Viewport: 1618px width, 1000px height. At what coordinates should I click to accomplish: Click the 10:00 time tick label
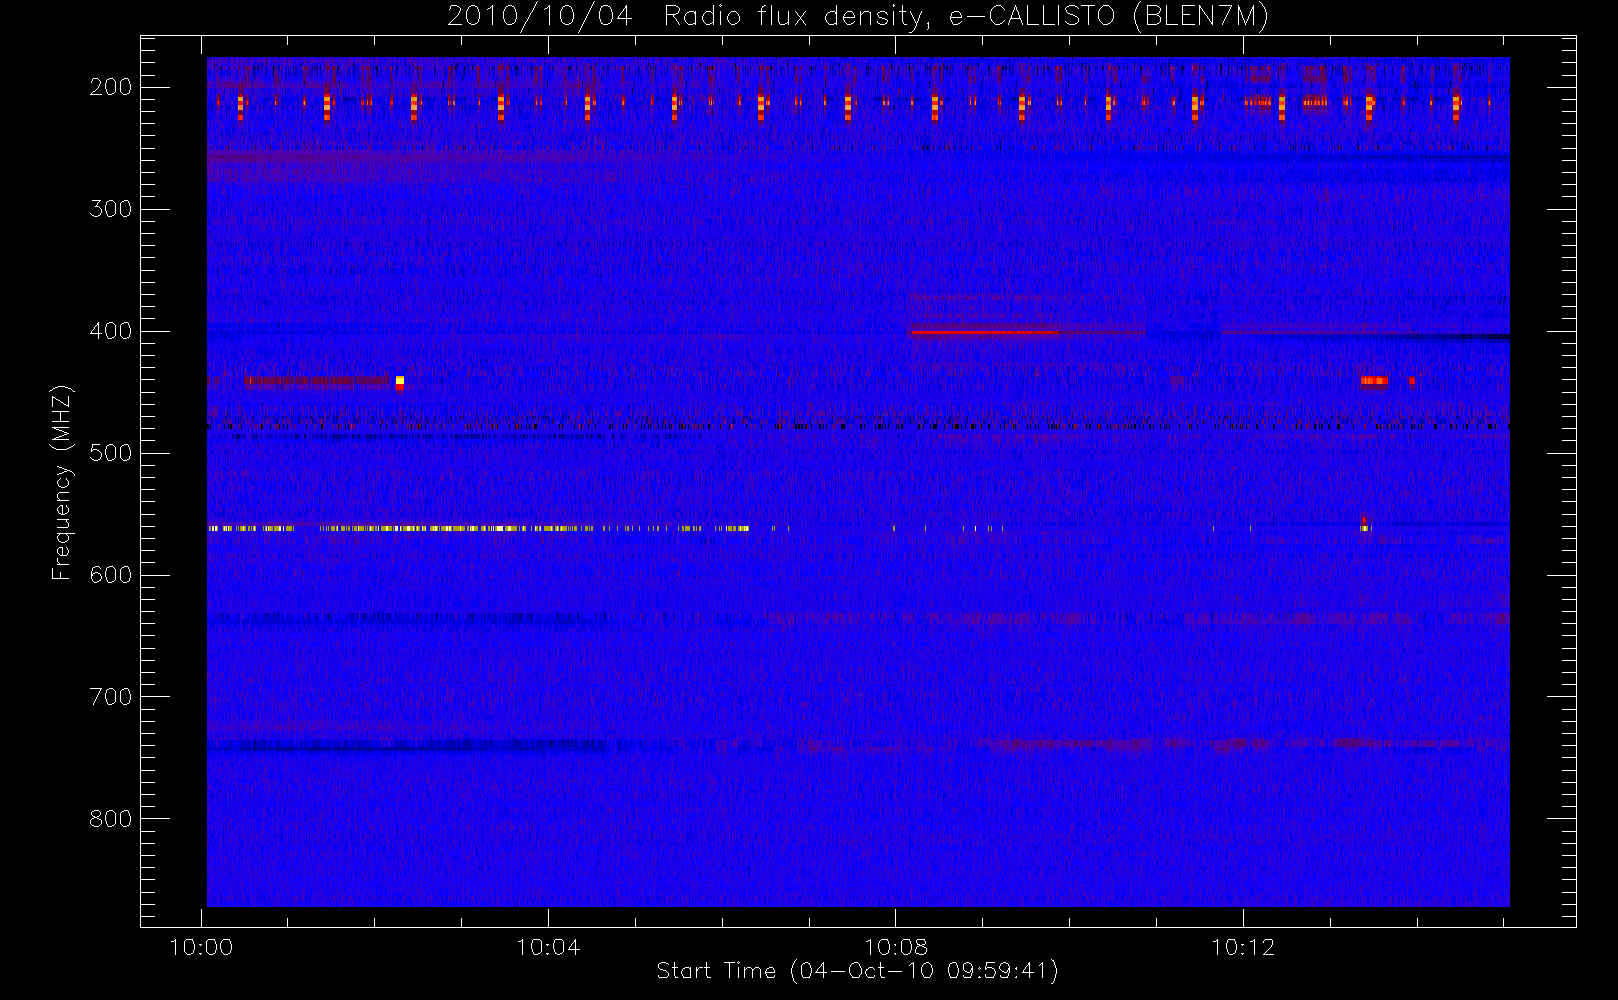coord(201,947)
